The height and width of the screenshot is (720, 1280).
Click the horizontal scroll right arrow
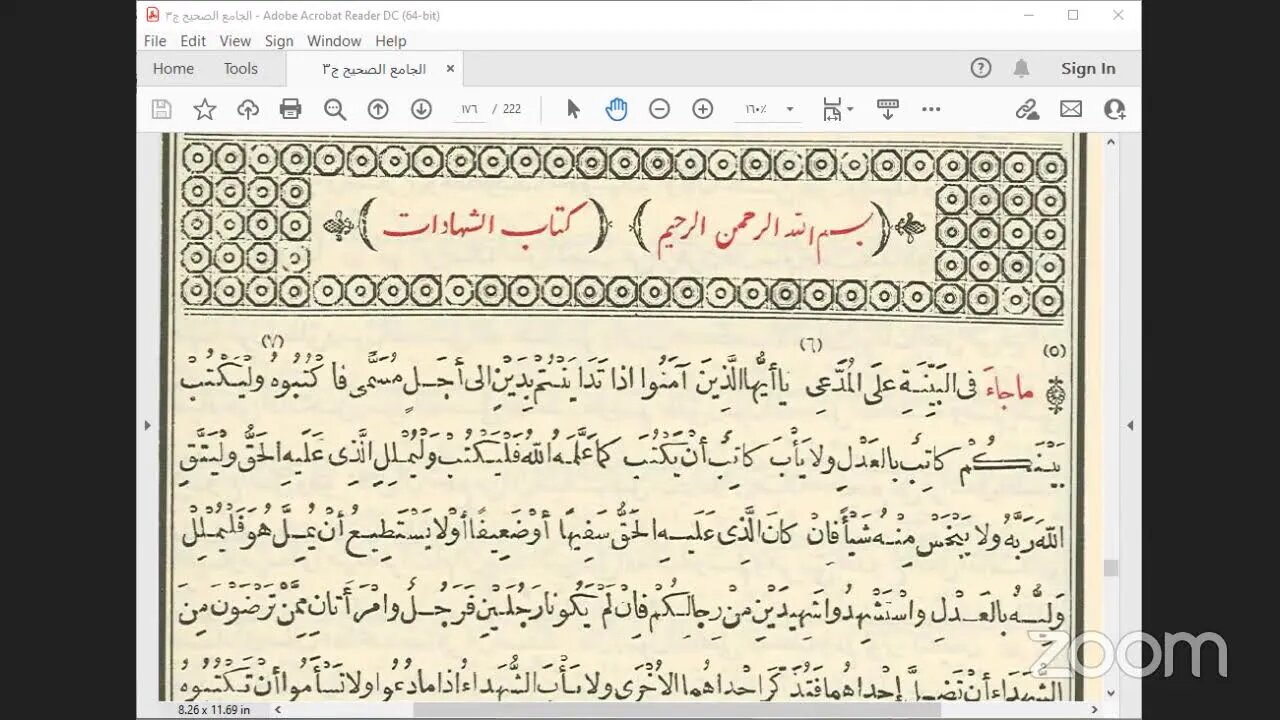click(x=1095, y=709)
